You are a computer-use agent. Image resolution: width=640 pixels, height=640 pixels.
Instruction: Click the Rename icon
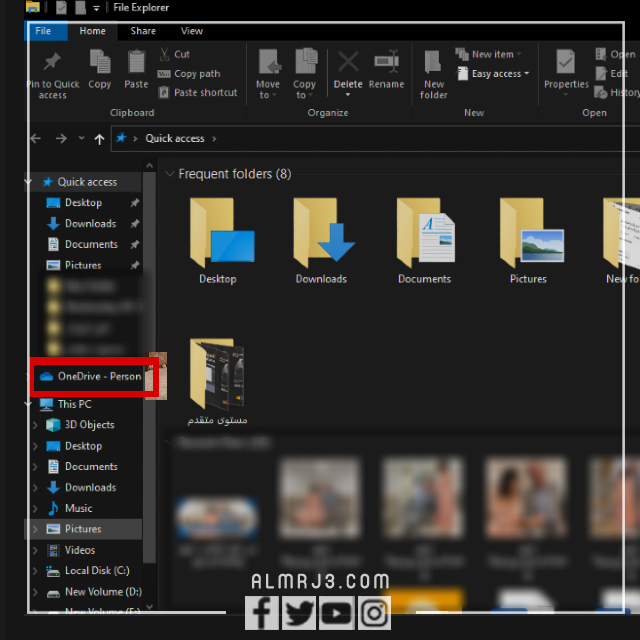[x=387, y=61]
